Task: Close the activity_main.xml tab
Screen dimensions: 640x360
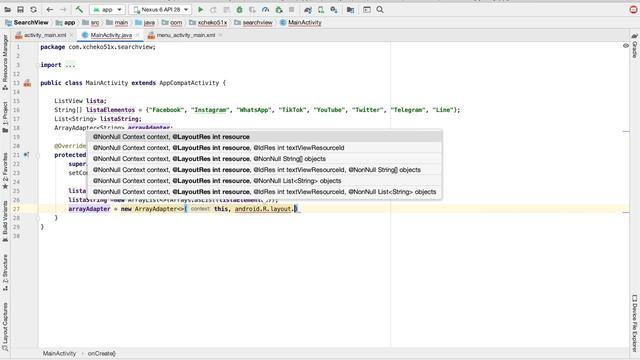Action: [71, 35]
